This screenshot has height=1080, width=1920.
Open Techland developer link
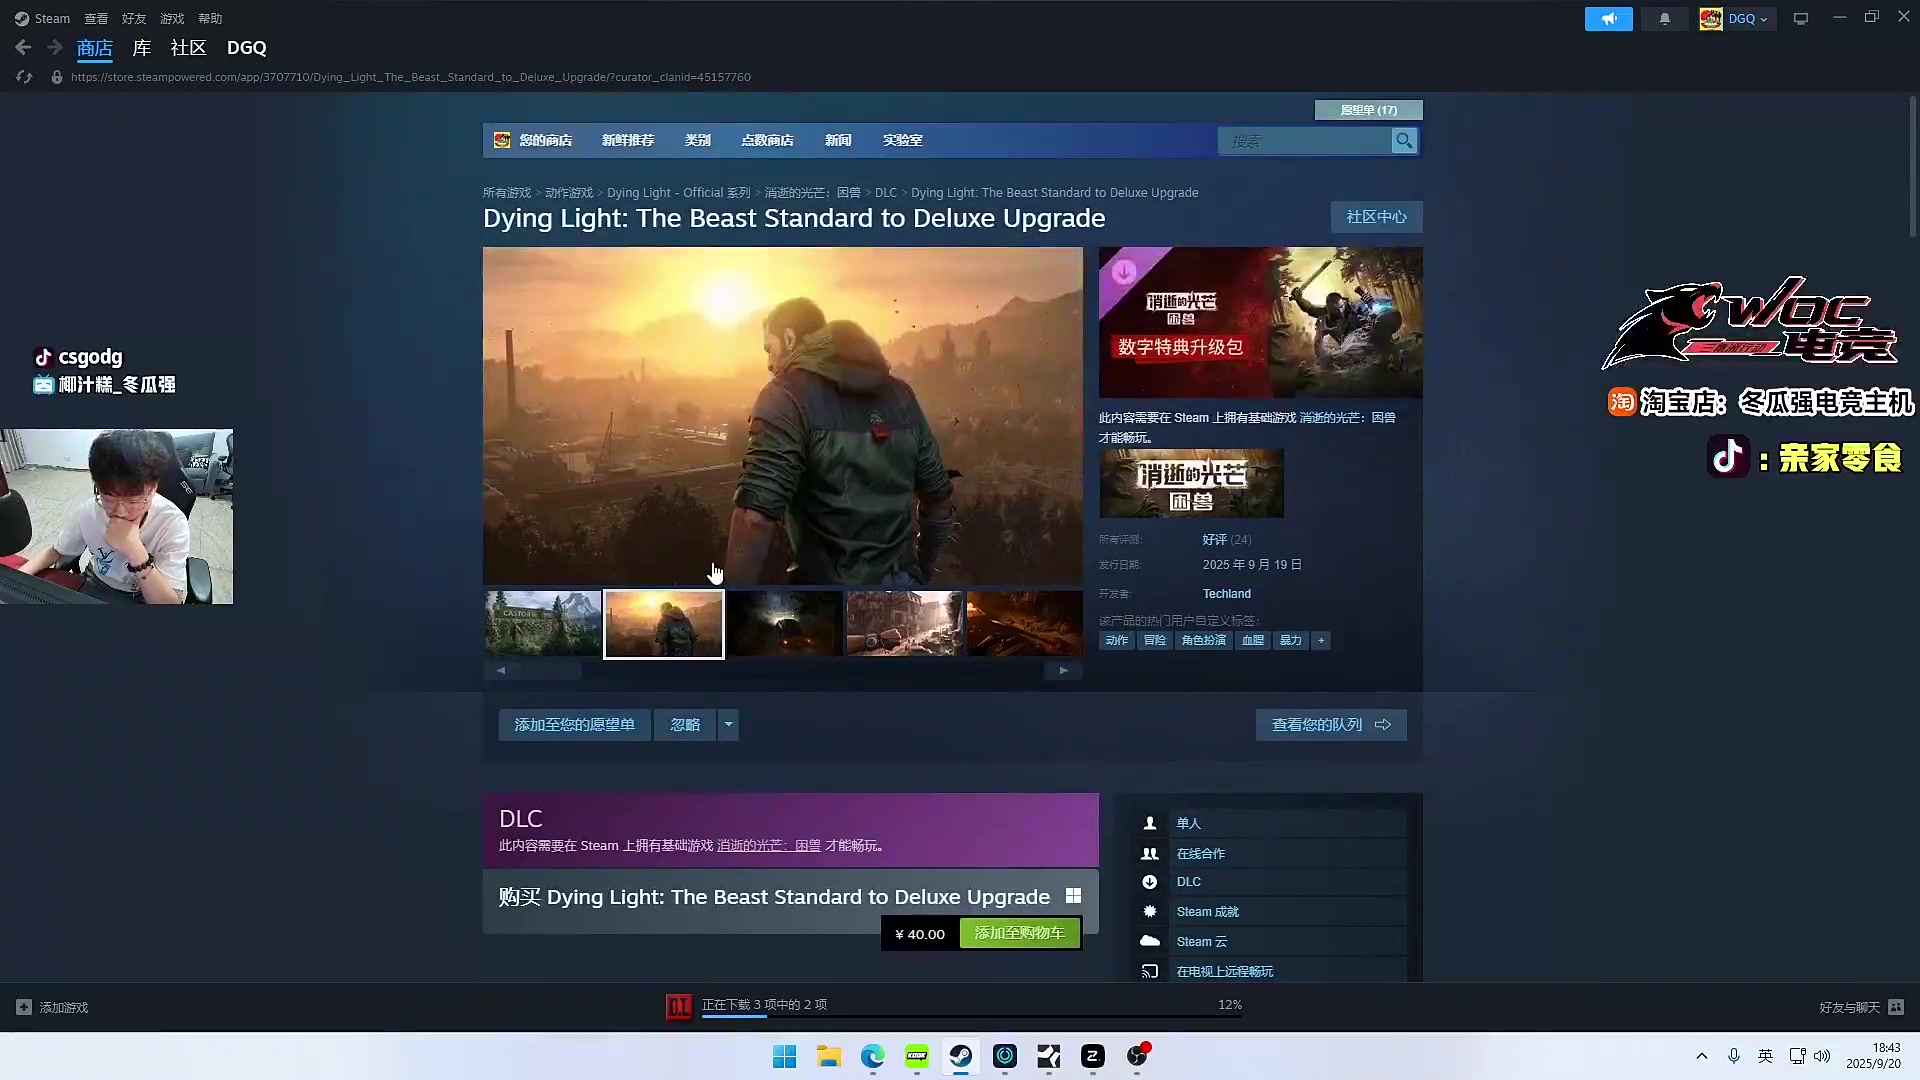1227,594
